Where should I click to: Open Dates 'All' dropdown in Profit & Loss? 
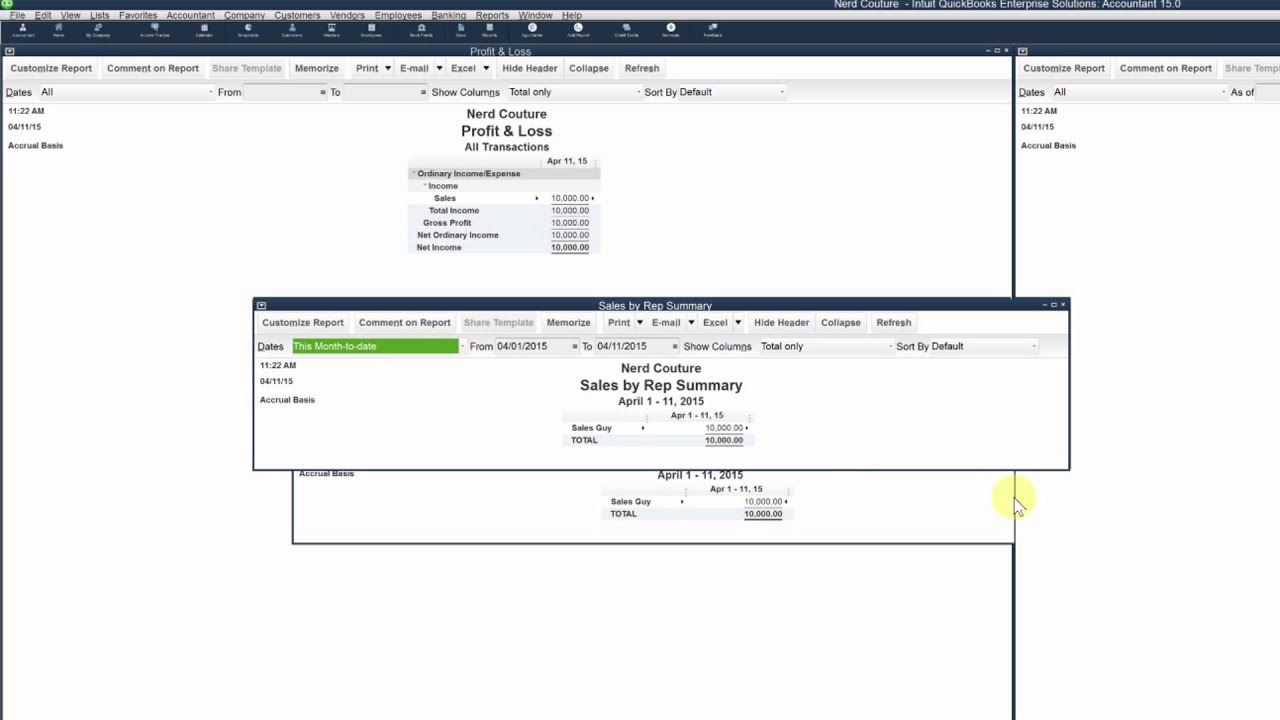(x=211, y=92)
